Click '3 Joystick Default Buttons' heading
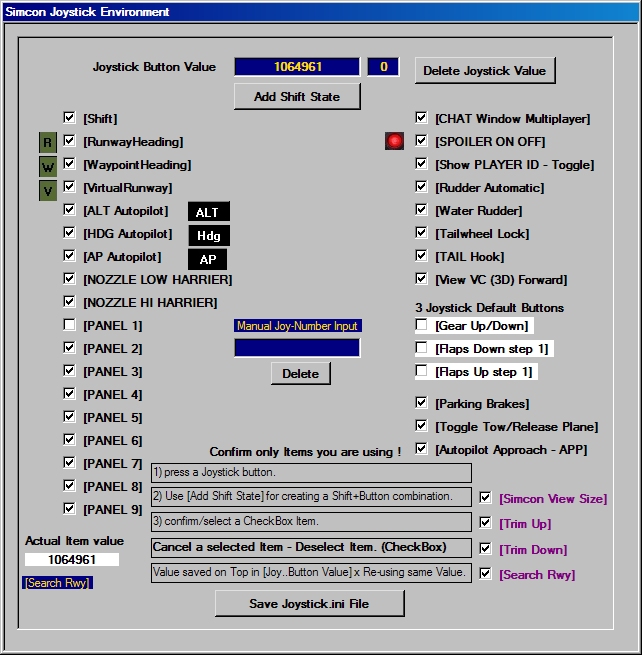Viewport: 642px width, 655px height. pyautogui.click(x=490, y=308)
